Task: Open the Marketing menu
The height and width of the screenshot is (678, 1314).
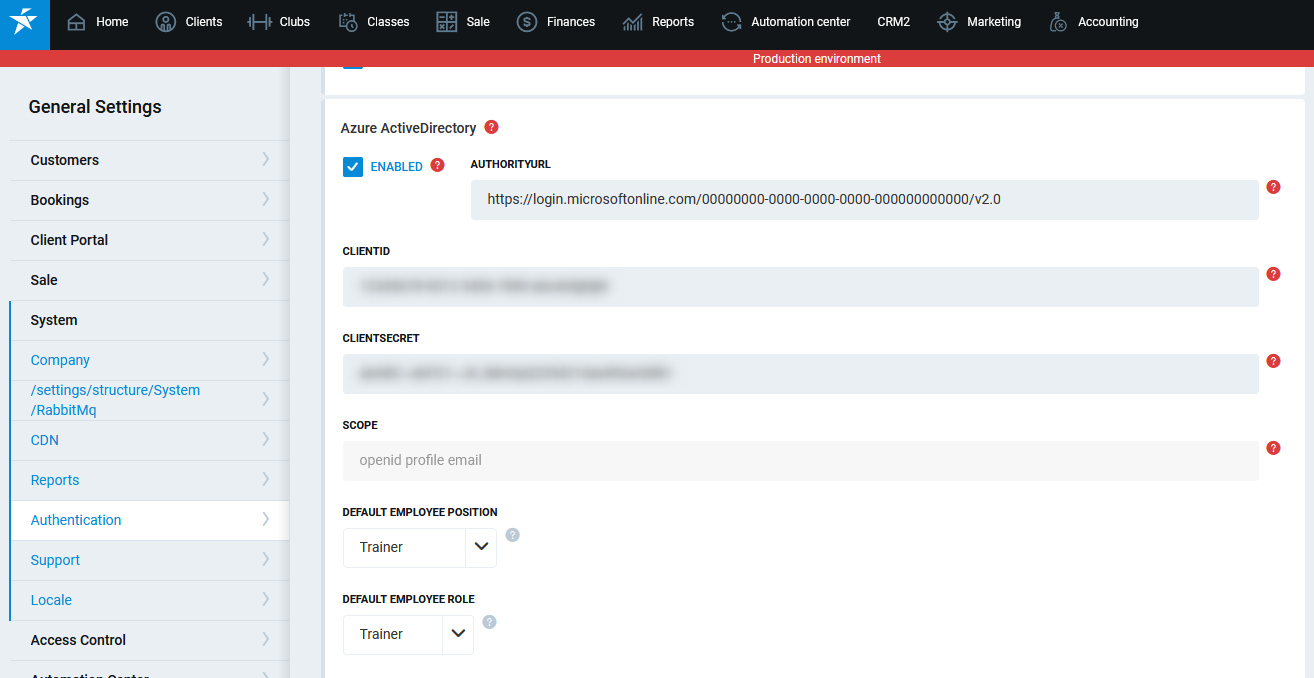Action: pyautogui.click(x=979, y=22)
